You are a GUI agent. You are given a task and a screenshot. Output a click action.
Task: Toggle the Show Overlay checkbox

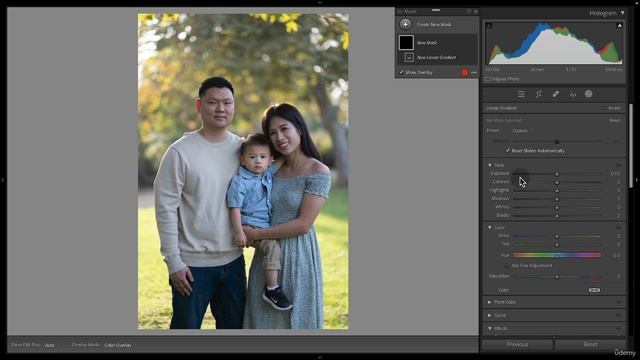[x=401, y=72]
